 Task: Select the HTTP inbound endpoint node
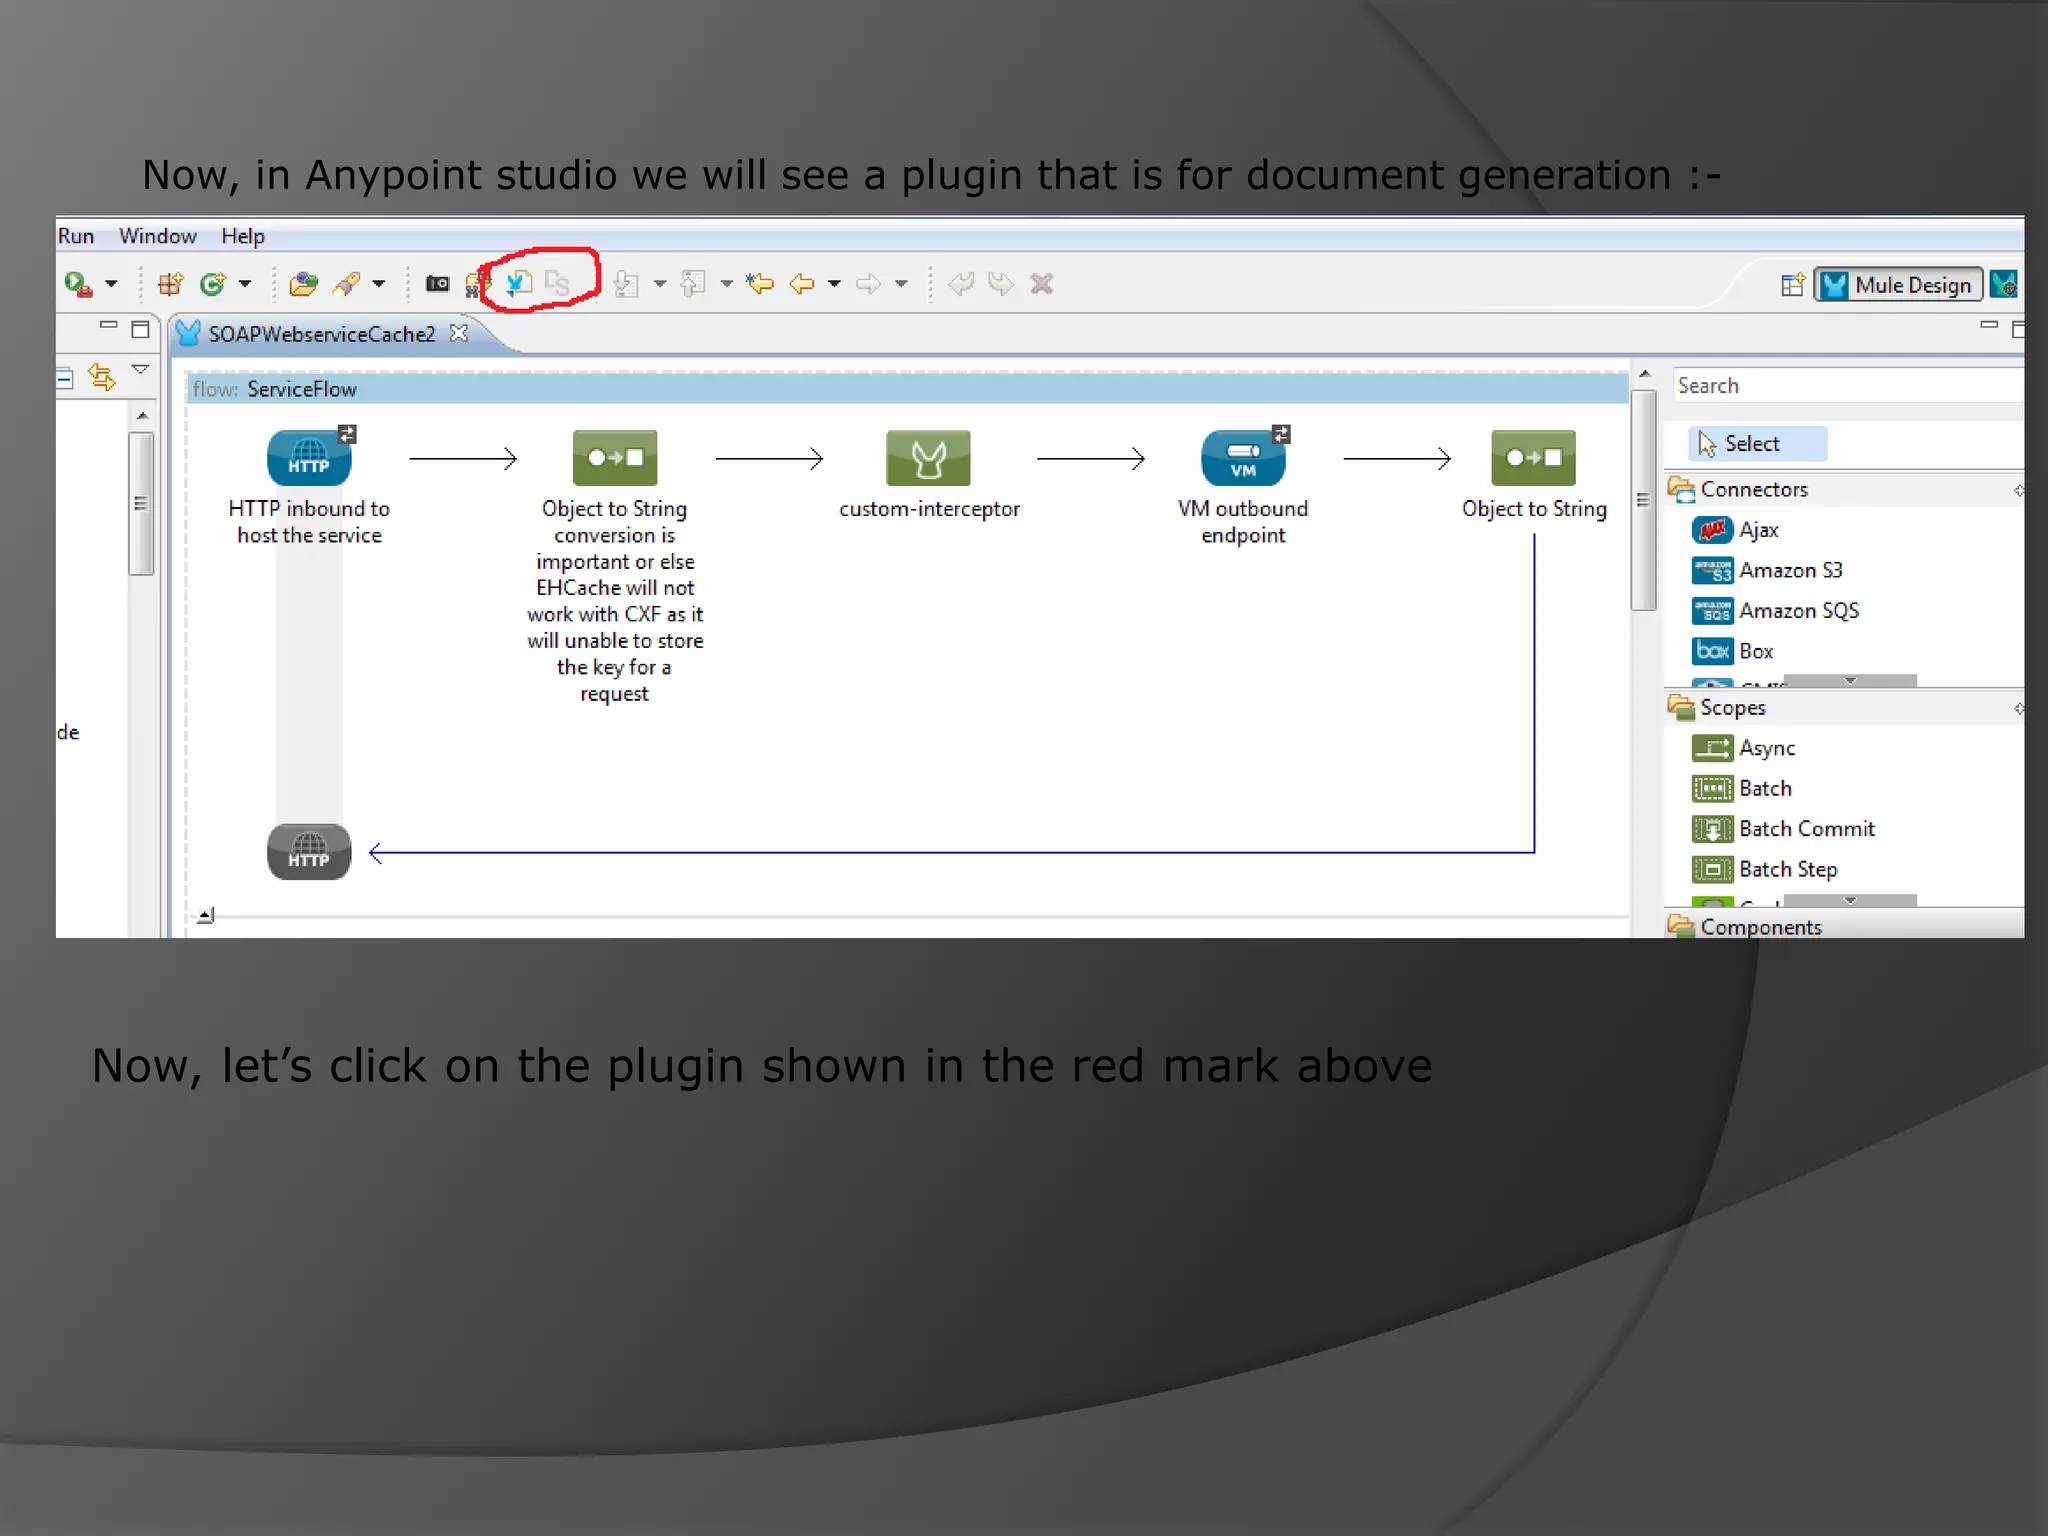tap(309, 458)
